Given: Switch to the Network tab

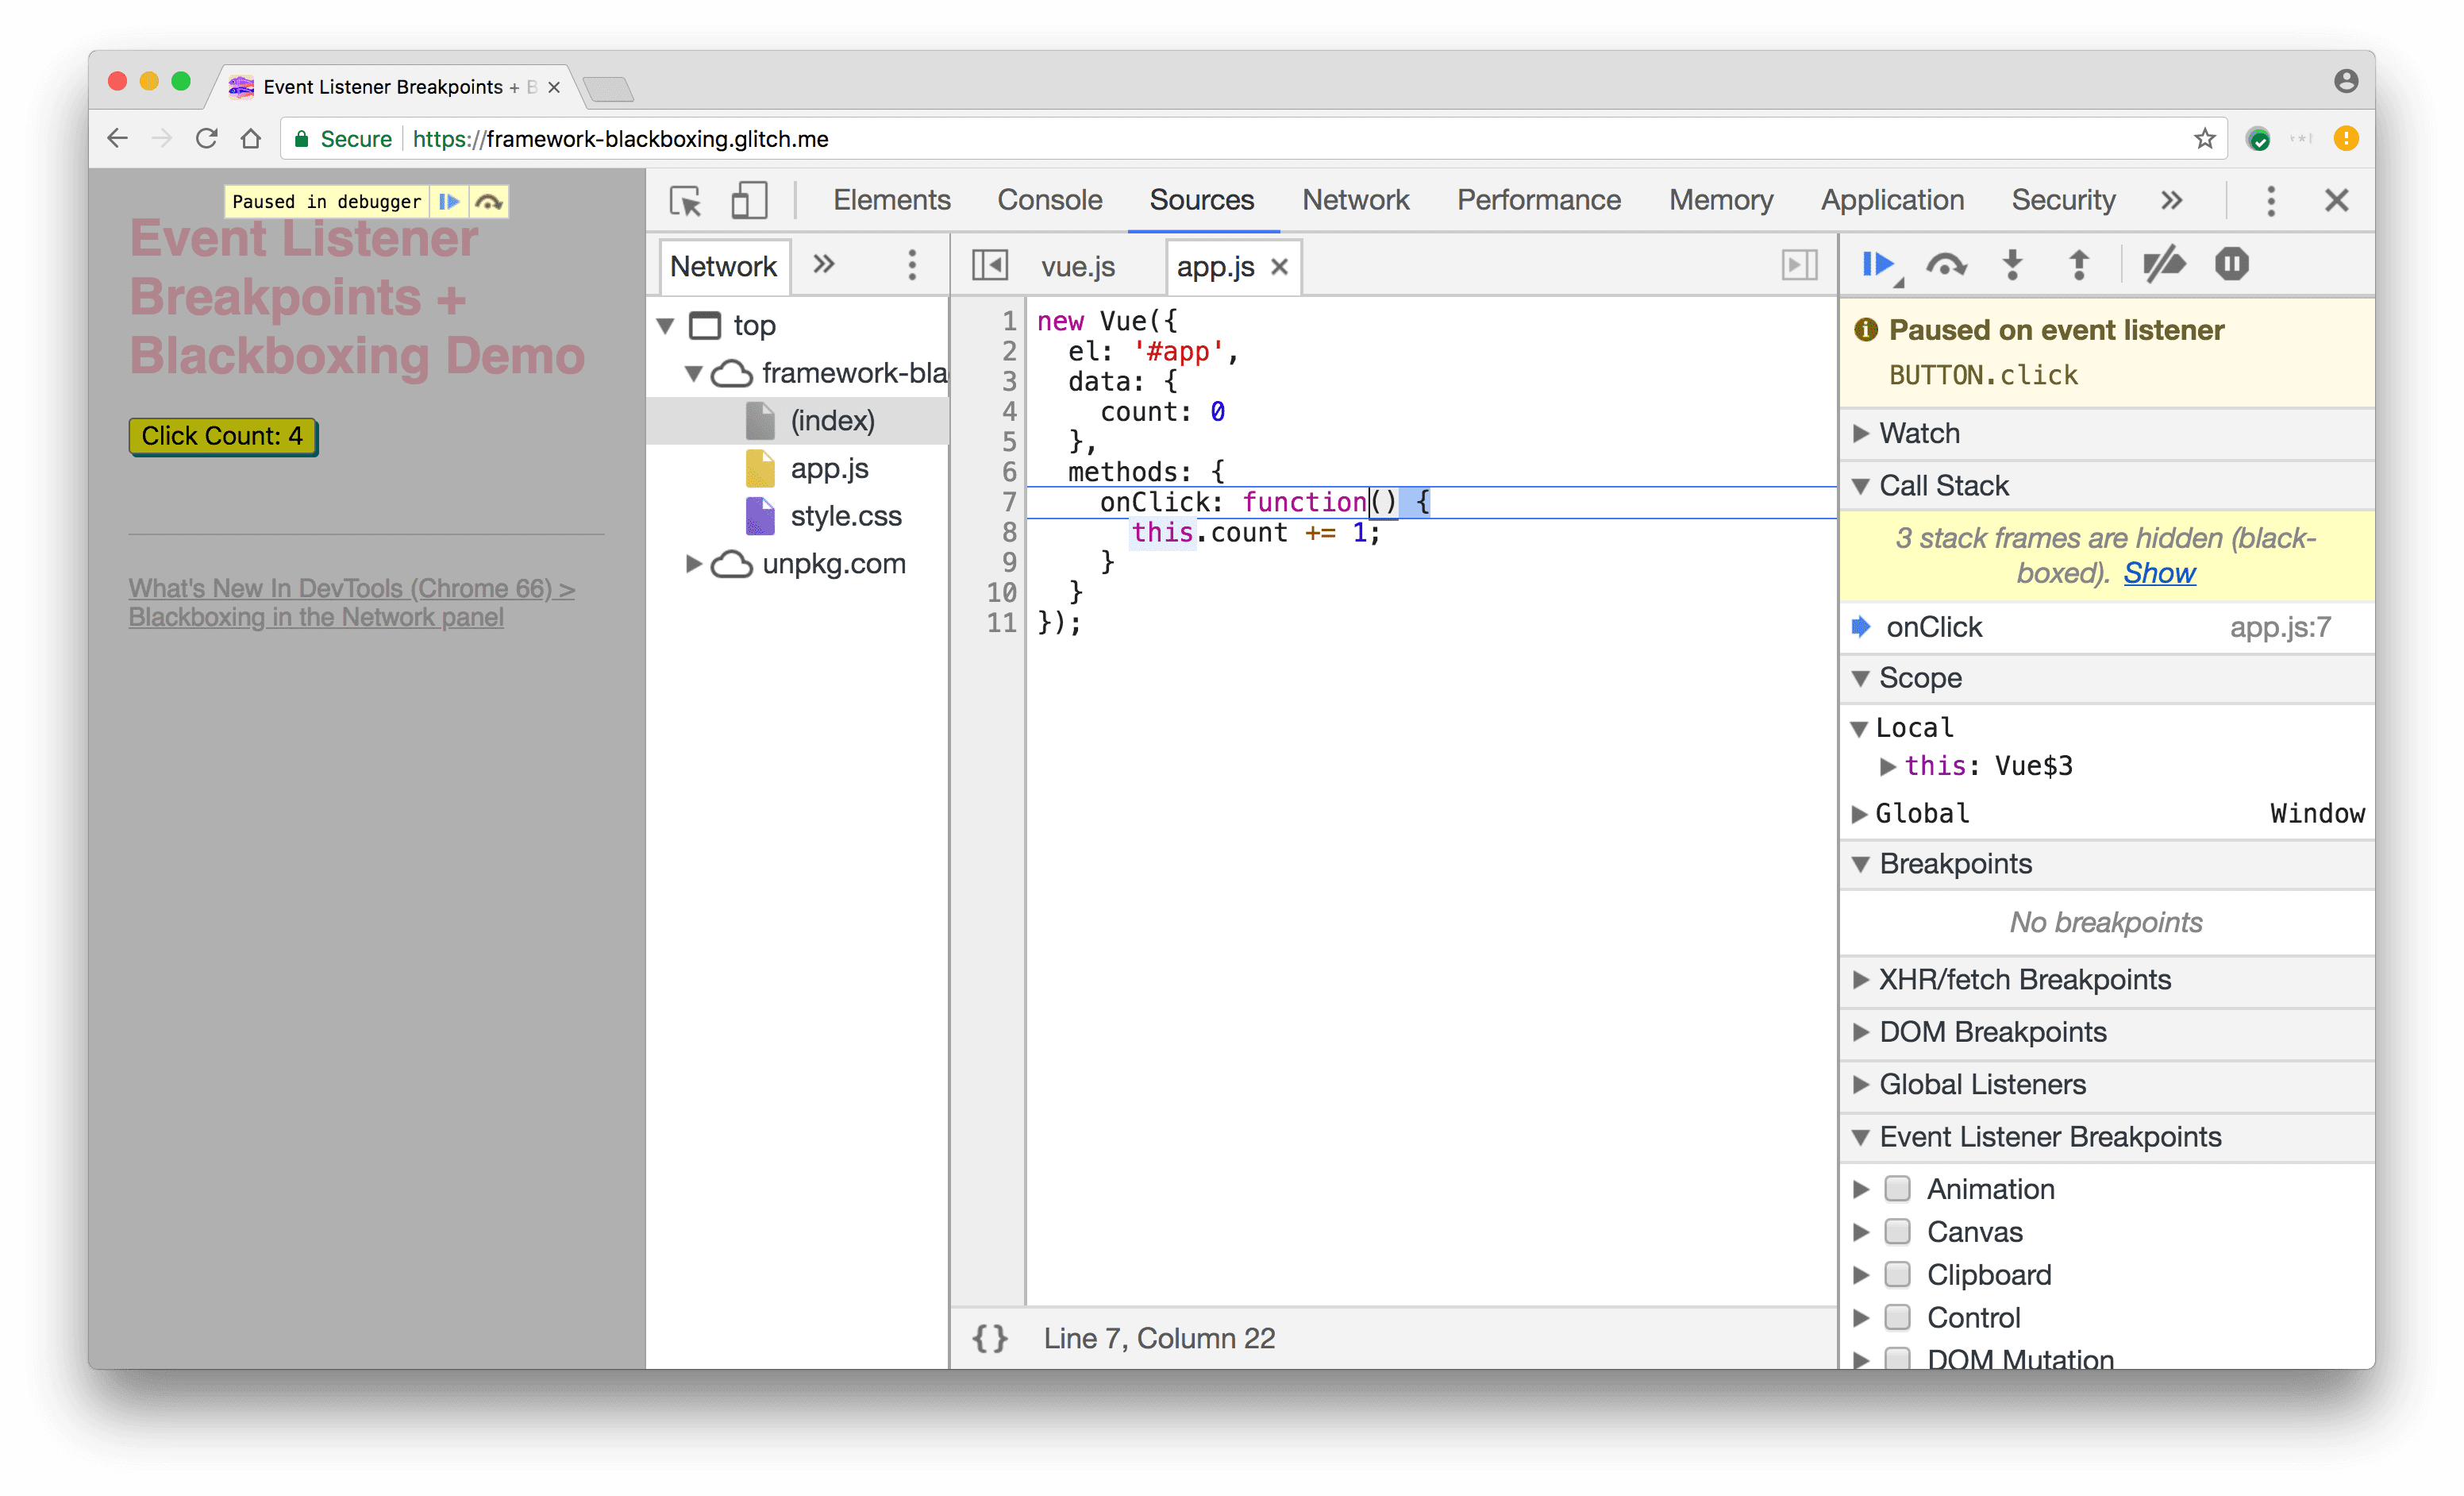Looking at the screenshot, I should pos(1353,199).
